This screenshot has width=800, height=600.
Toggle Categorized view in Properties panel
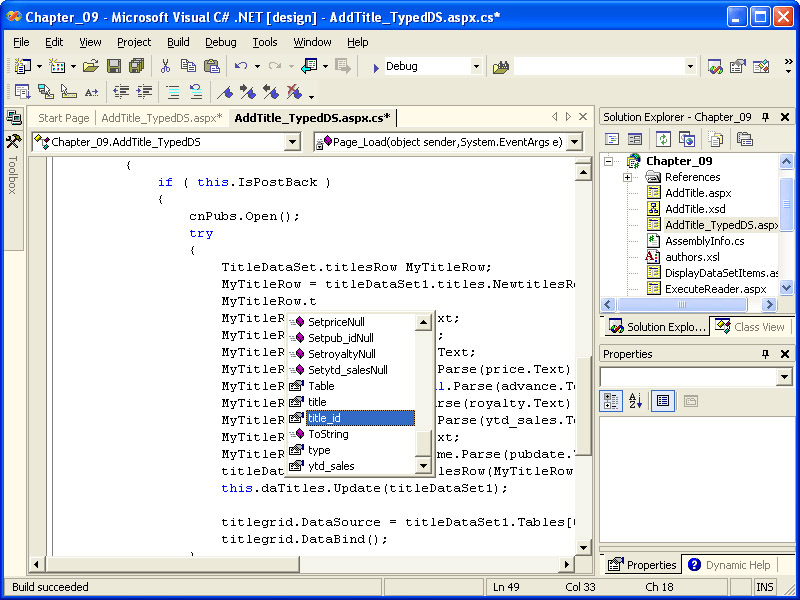pos(611,401)
